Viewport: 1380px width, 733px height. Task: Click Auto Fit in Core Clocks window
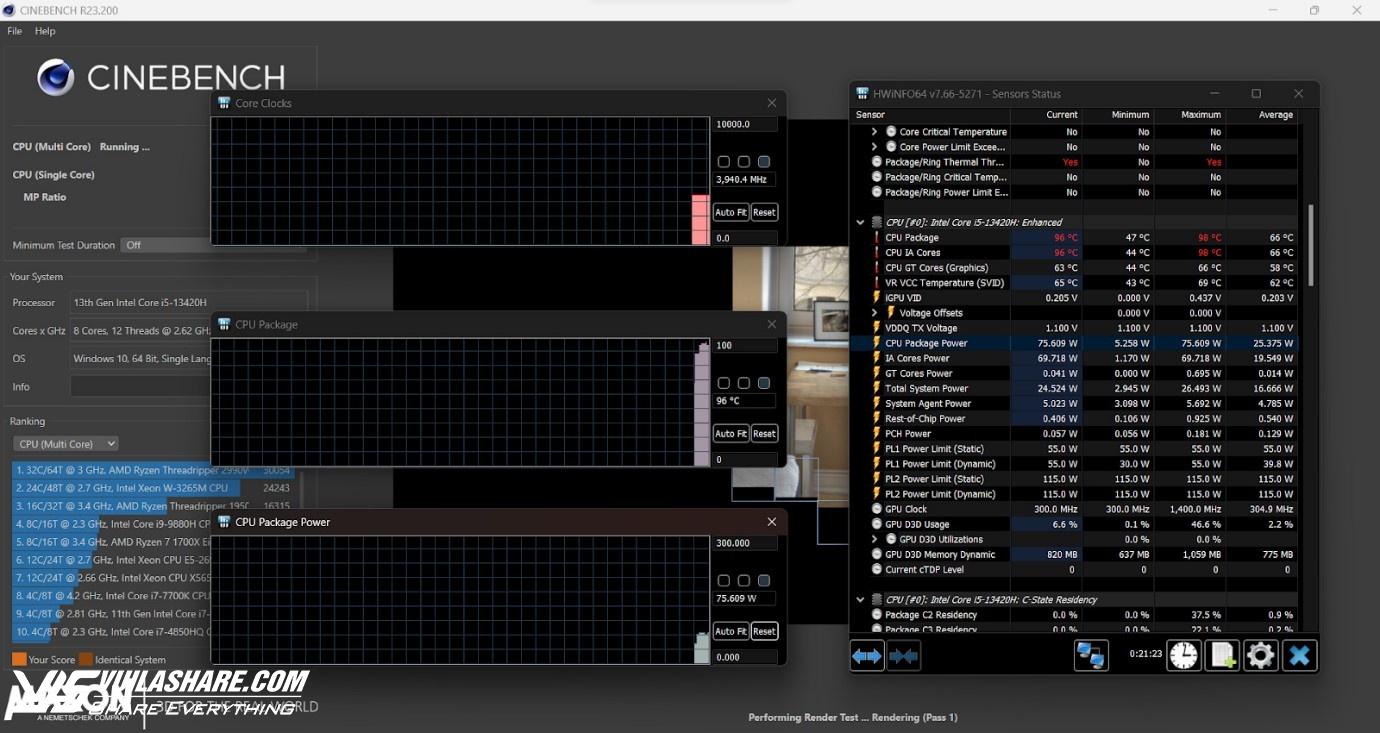tap(731, 212)
